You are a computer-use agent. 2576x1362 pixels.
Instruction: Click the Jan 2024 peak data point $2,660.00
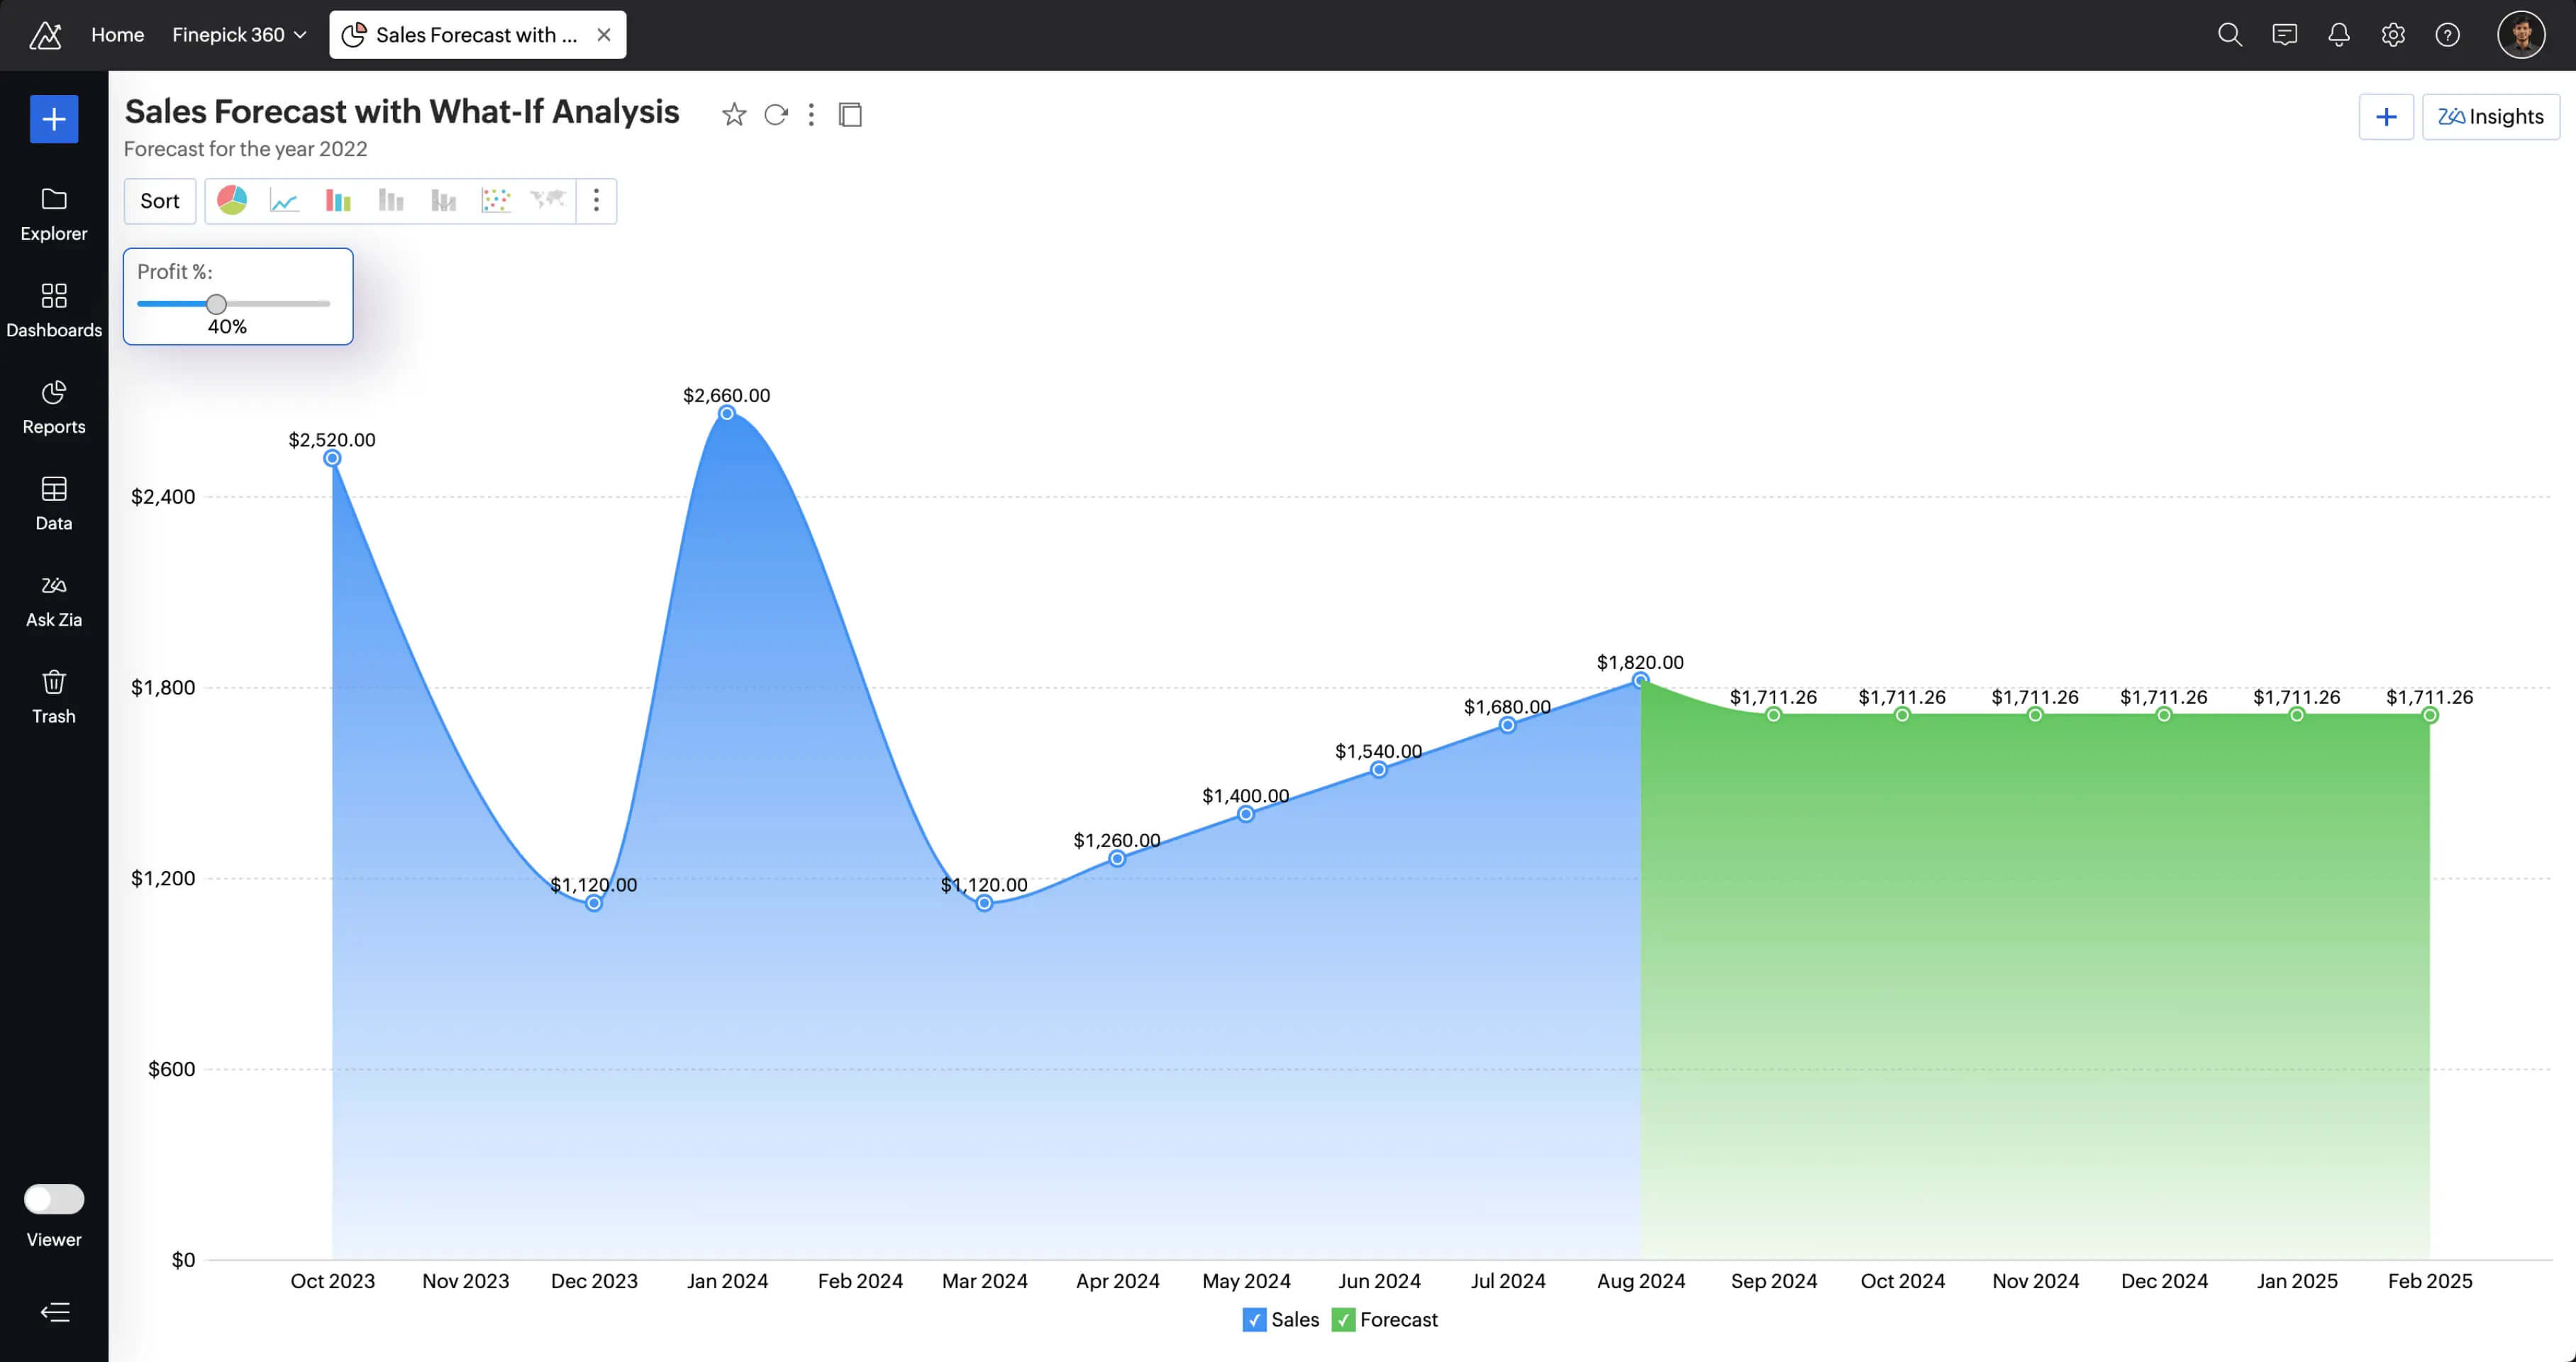point(727,413)
